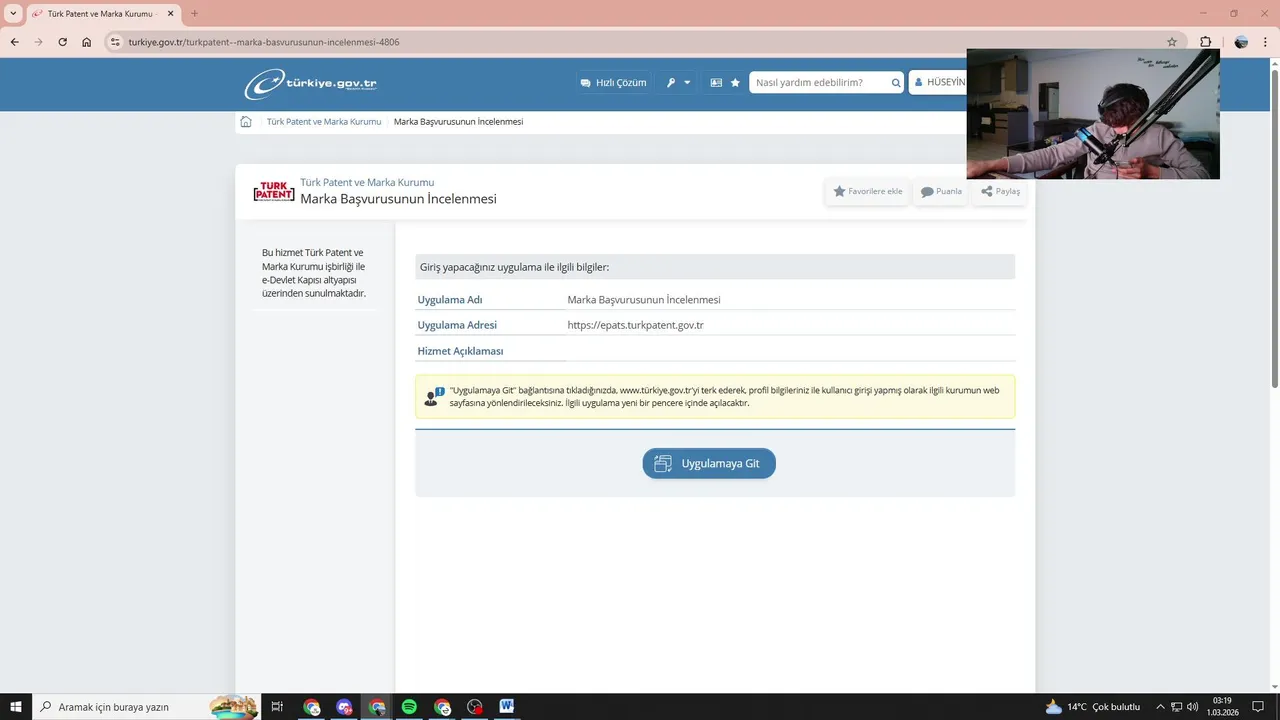
Task: Expand the key icon dropdown in header
Action: [678, 83]
